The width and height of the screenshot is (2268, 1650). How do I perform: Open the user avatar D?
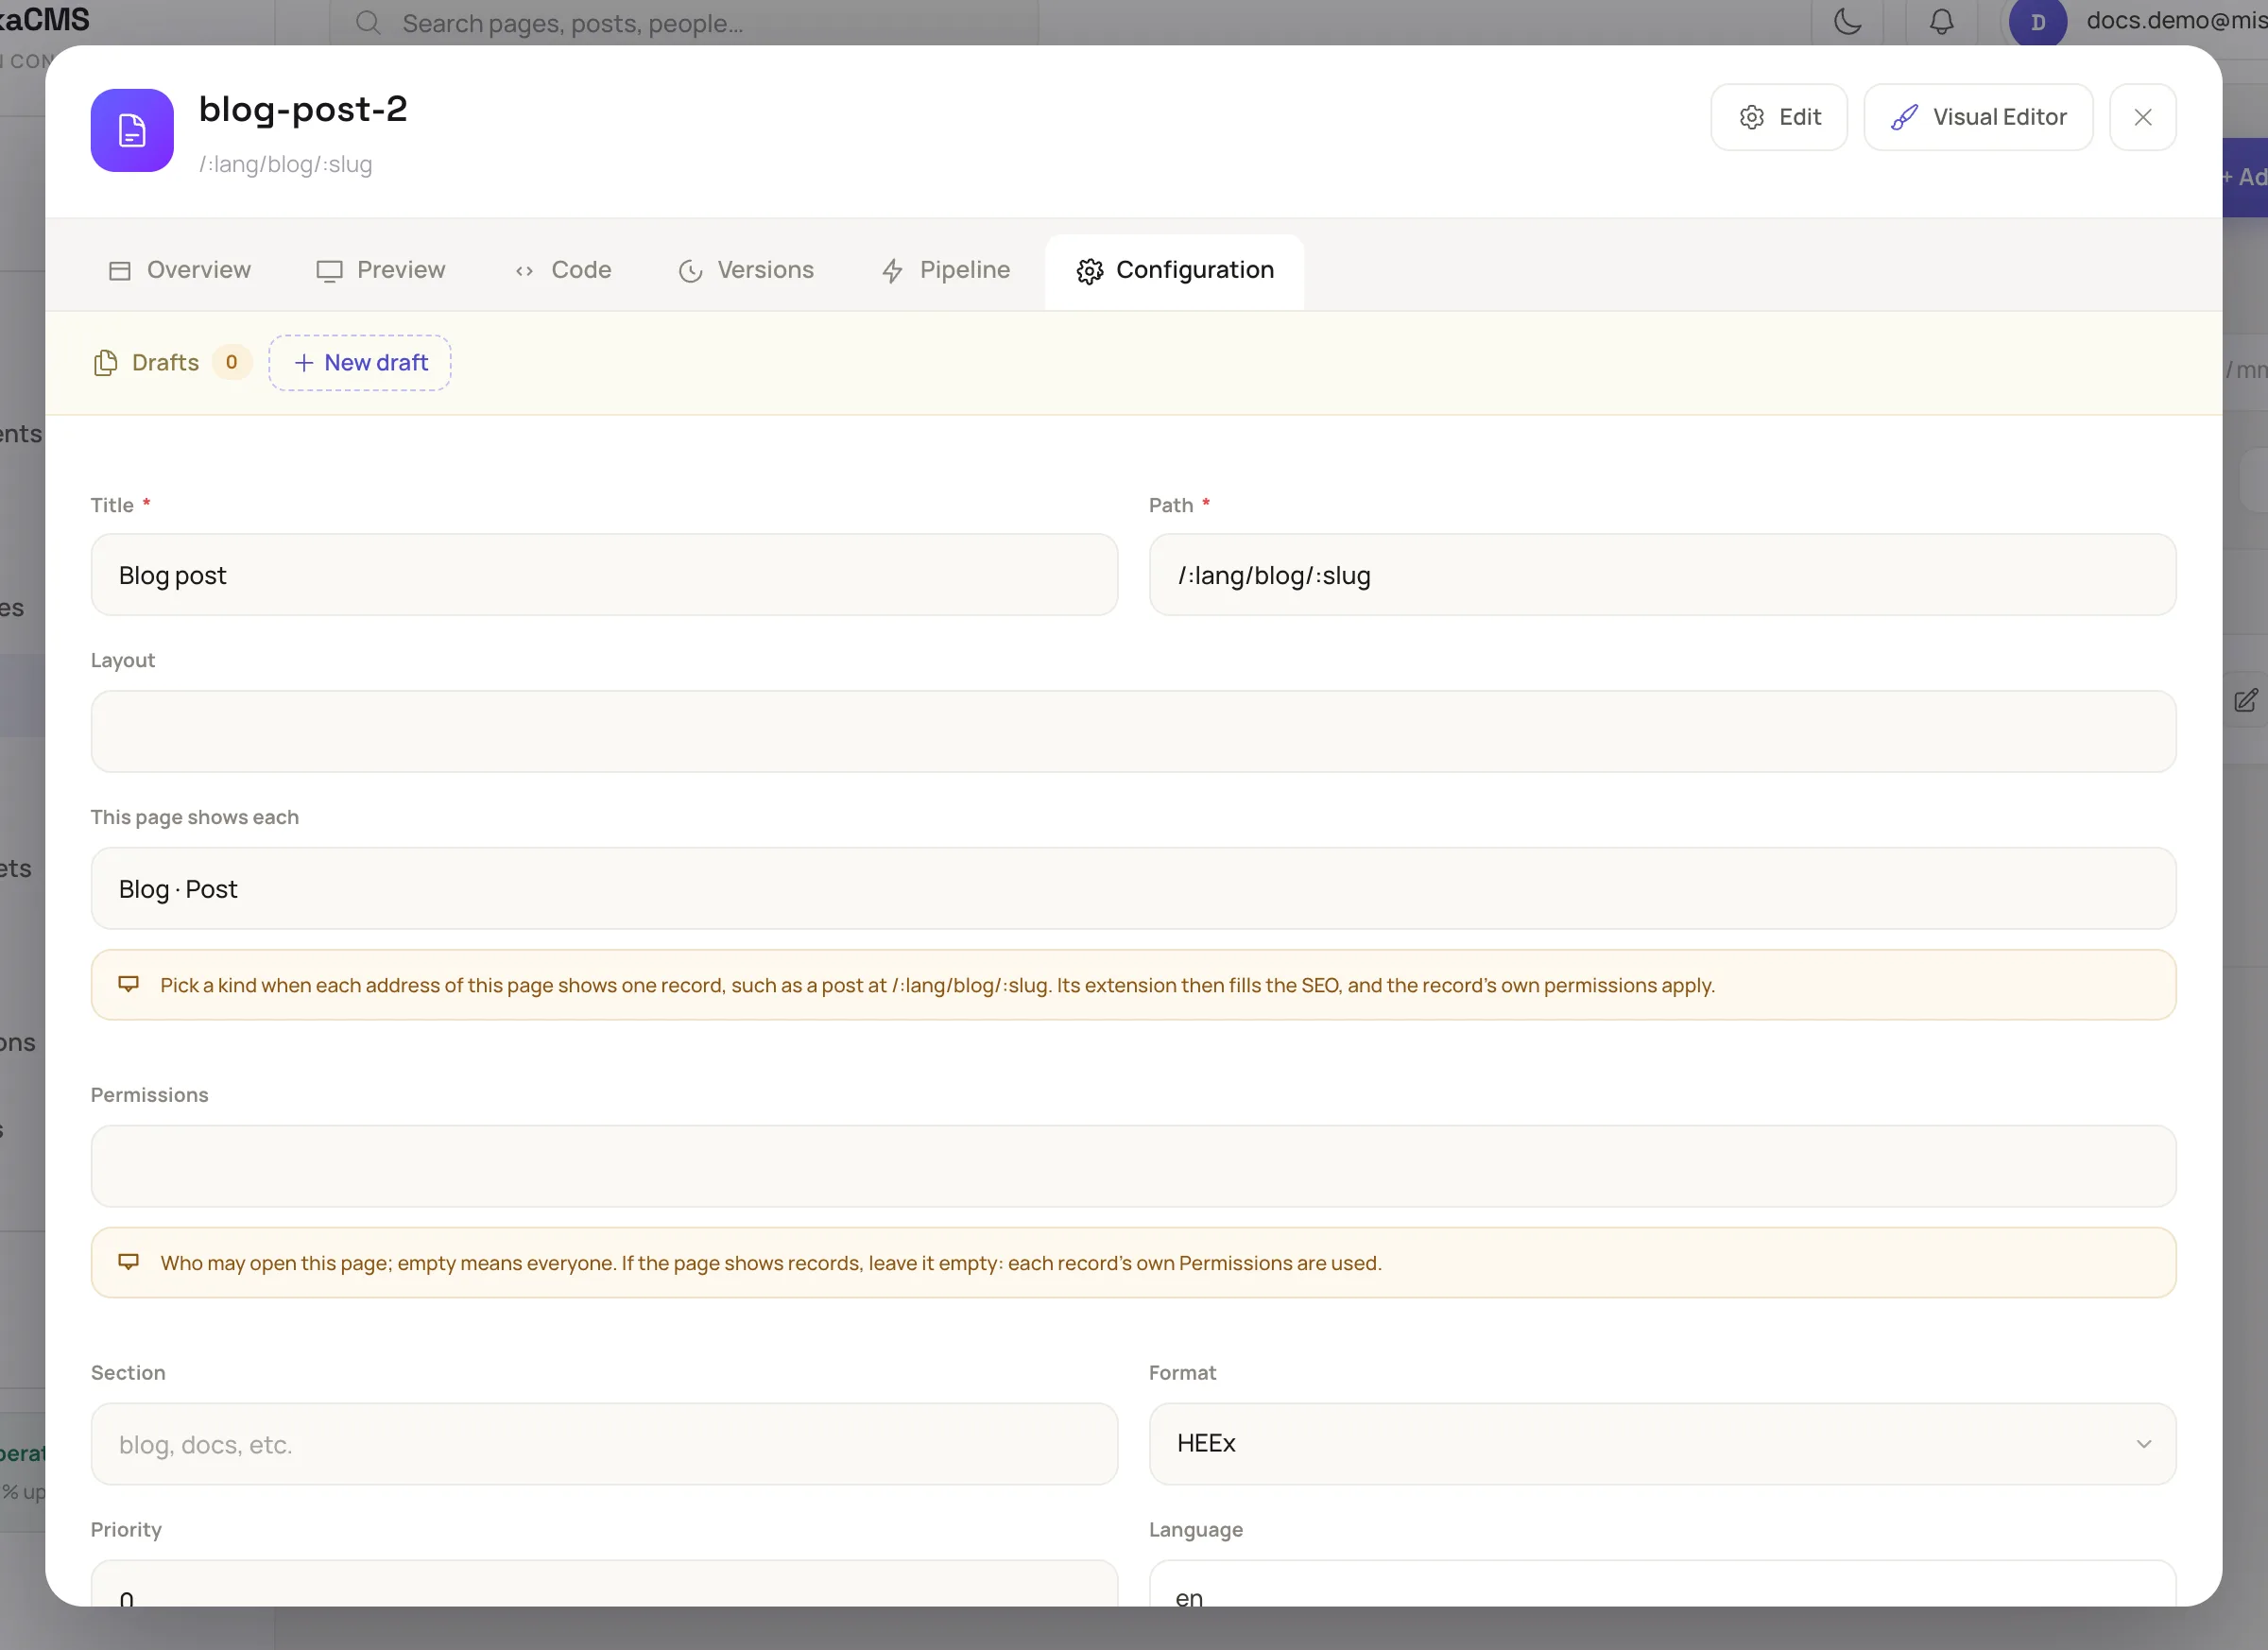click(x=2037, y=22)
